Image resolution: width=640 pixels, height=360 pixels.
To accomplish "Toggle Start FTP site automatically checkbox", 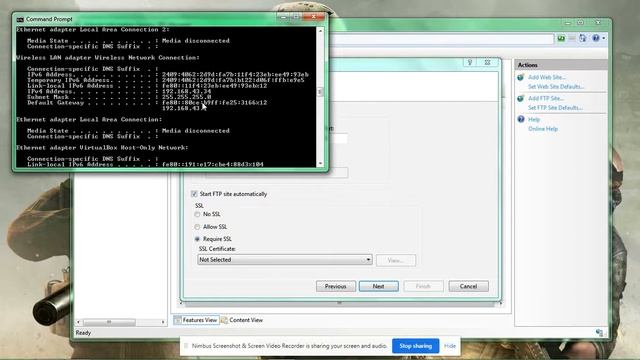I will tap(194, 194).
